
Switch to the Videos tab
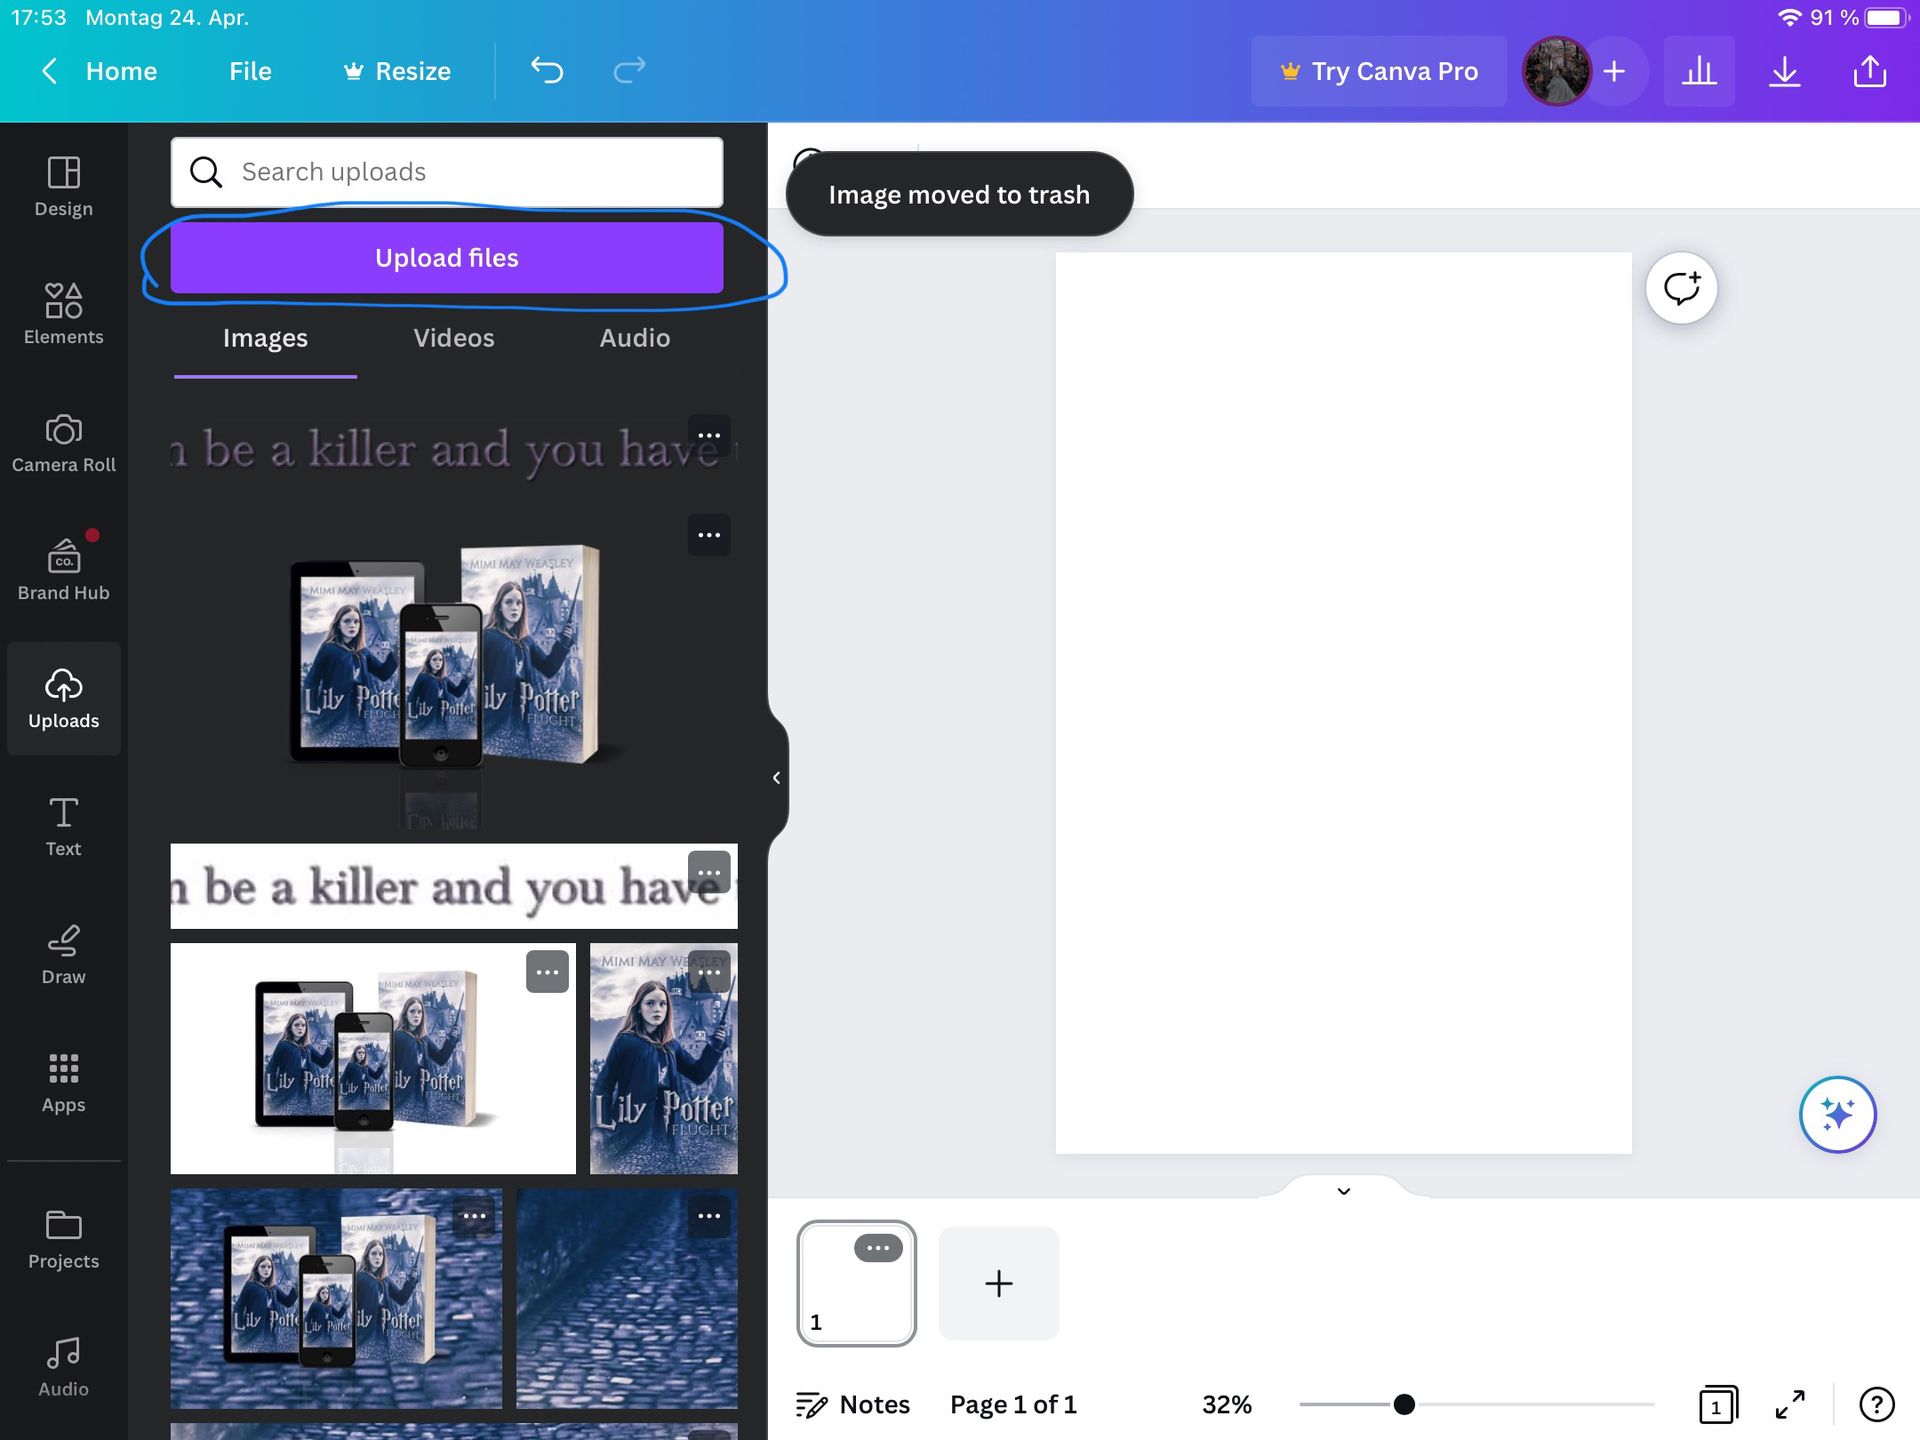pos(454,338)
